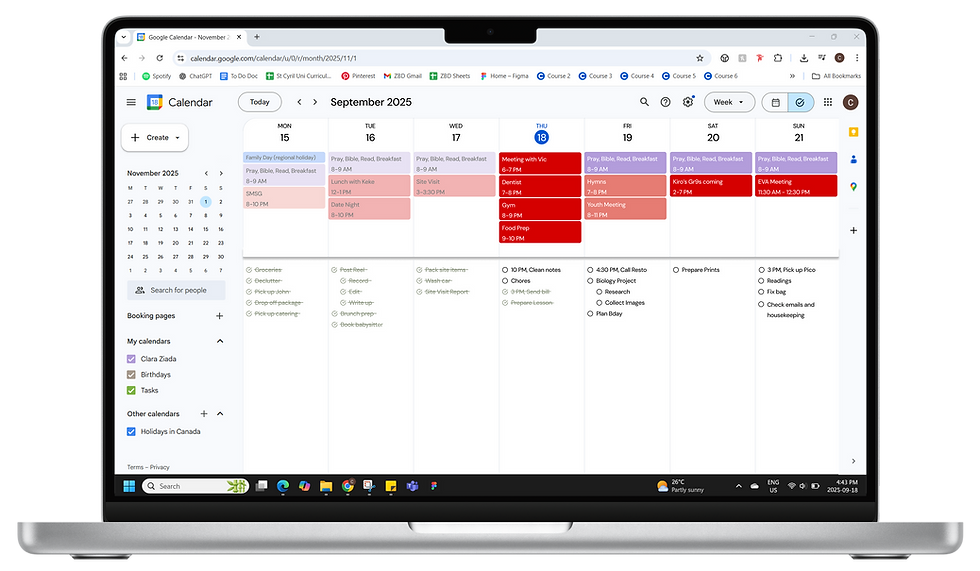Viewport: 980px width, 571px height.
Task: Click the Today button
Action: pyautogui.click(x=259, y=102)
